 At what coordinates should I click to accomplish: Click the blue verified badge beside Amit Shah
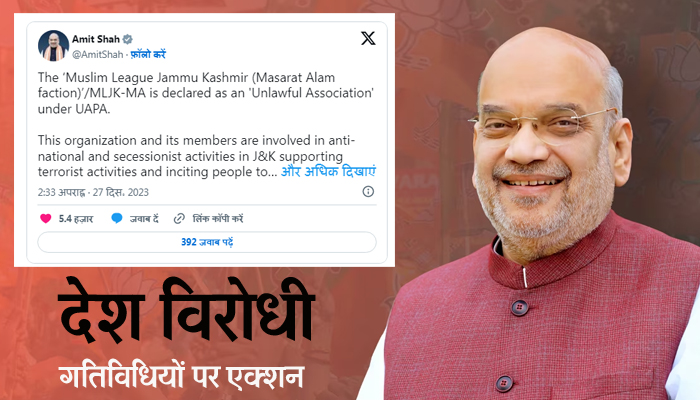(x=127, y=39)
